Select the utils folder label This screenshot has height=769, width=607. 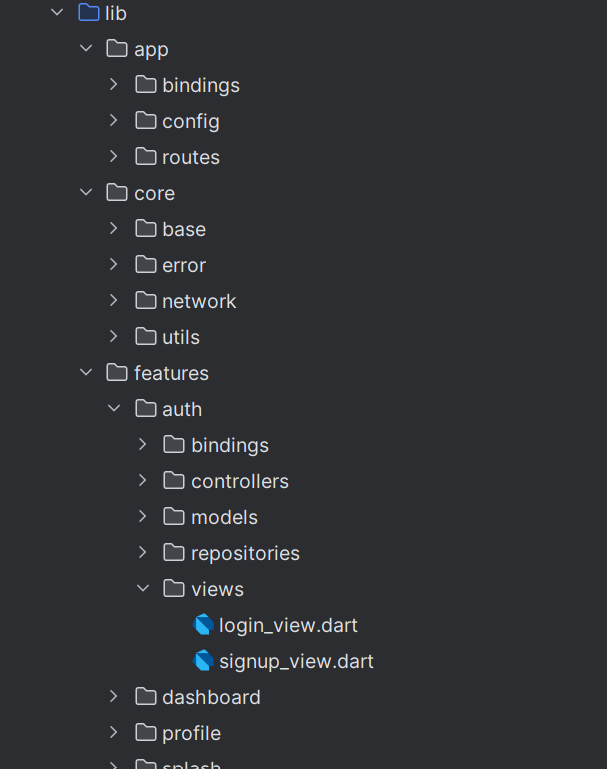181,337
